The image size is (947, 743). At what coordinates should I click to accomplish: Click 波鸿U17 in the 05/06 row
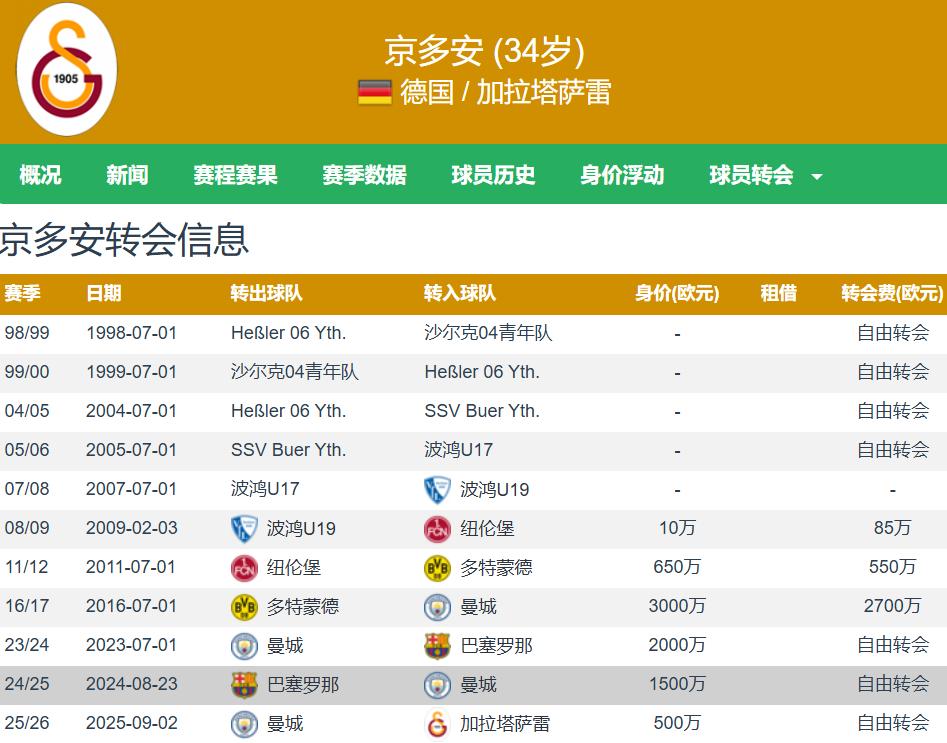click(x=458, y=450)
